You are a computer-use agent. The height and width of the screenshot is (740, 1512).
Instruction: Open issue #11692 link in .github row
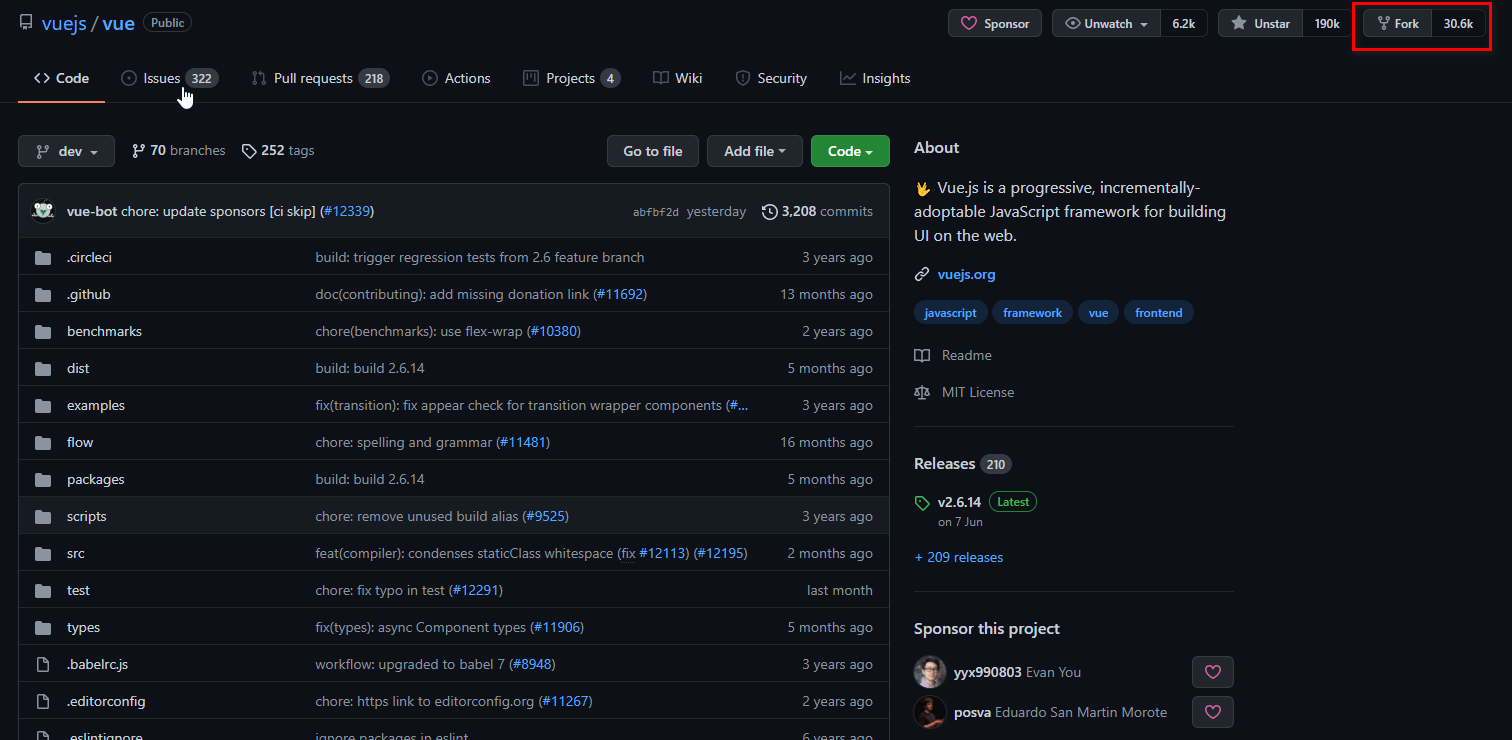619,294
